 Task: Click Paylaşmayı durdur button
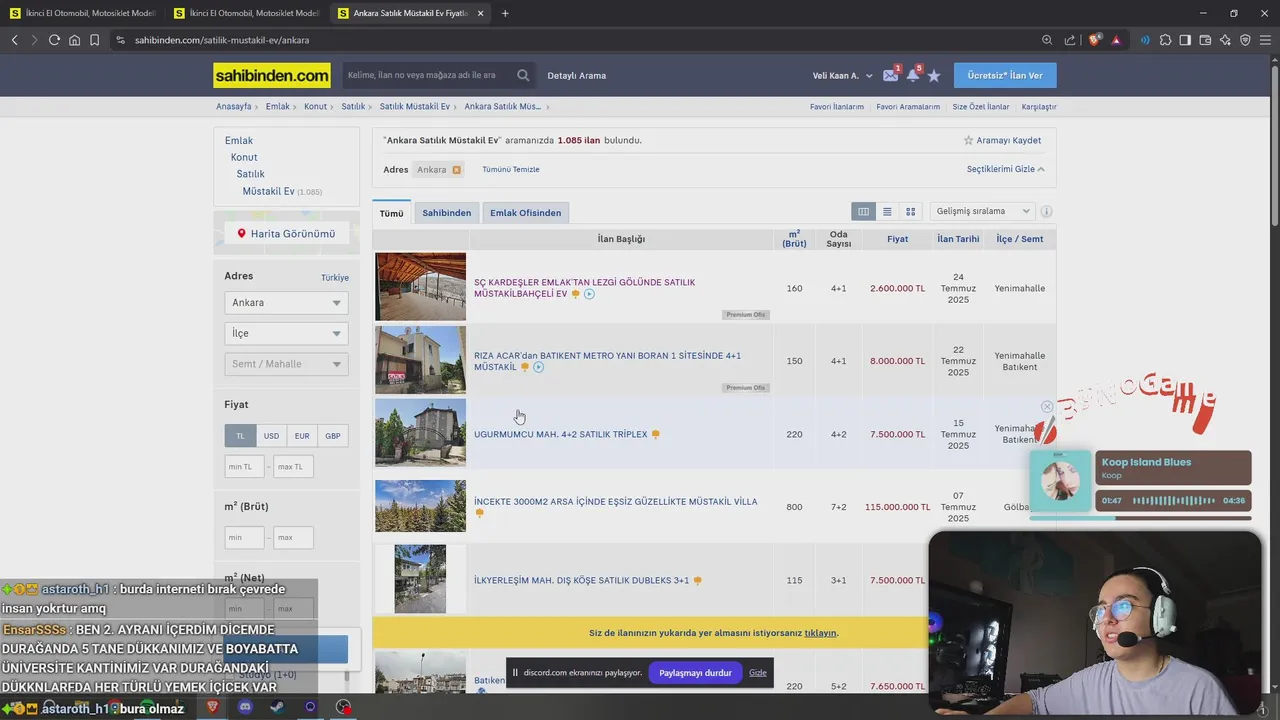[696, 673]
